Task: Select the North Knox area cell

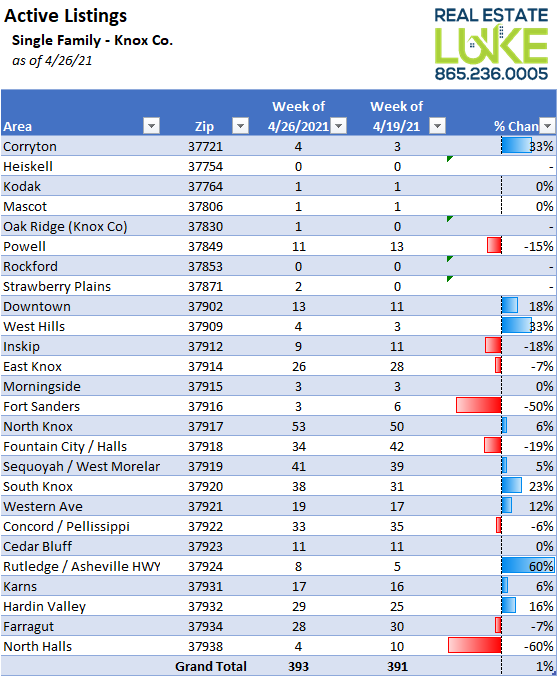Action: tap(82, 426)
